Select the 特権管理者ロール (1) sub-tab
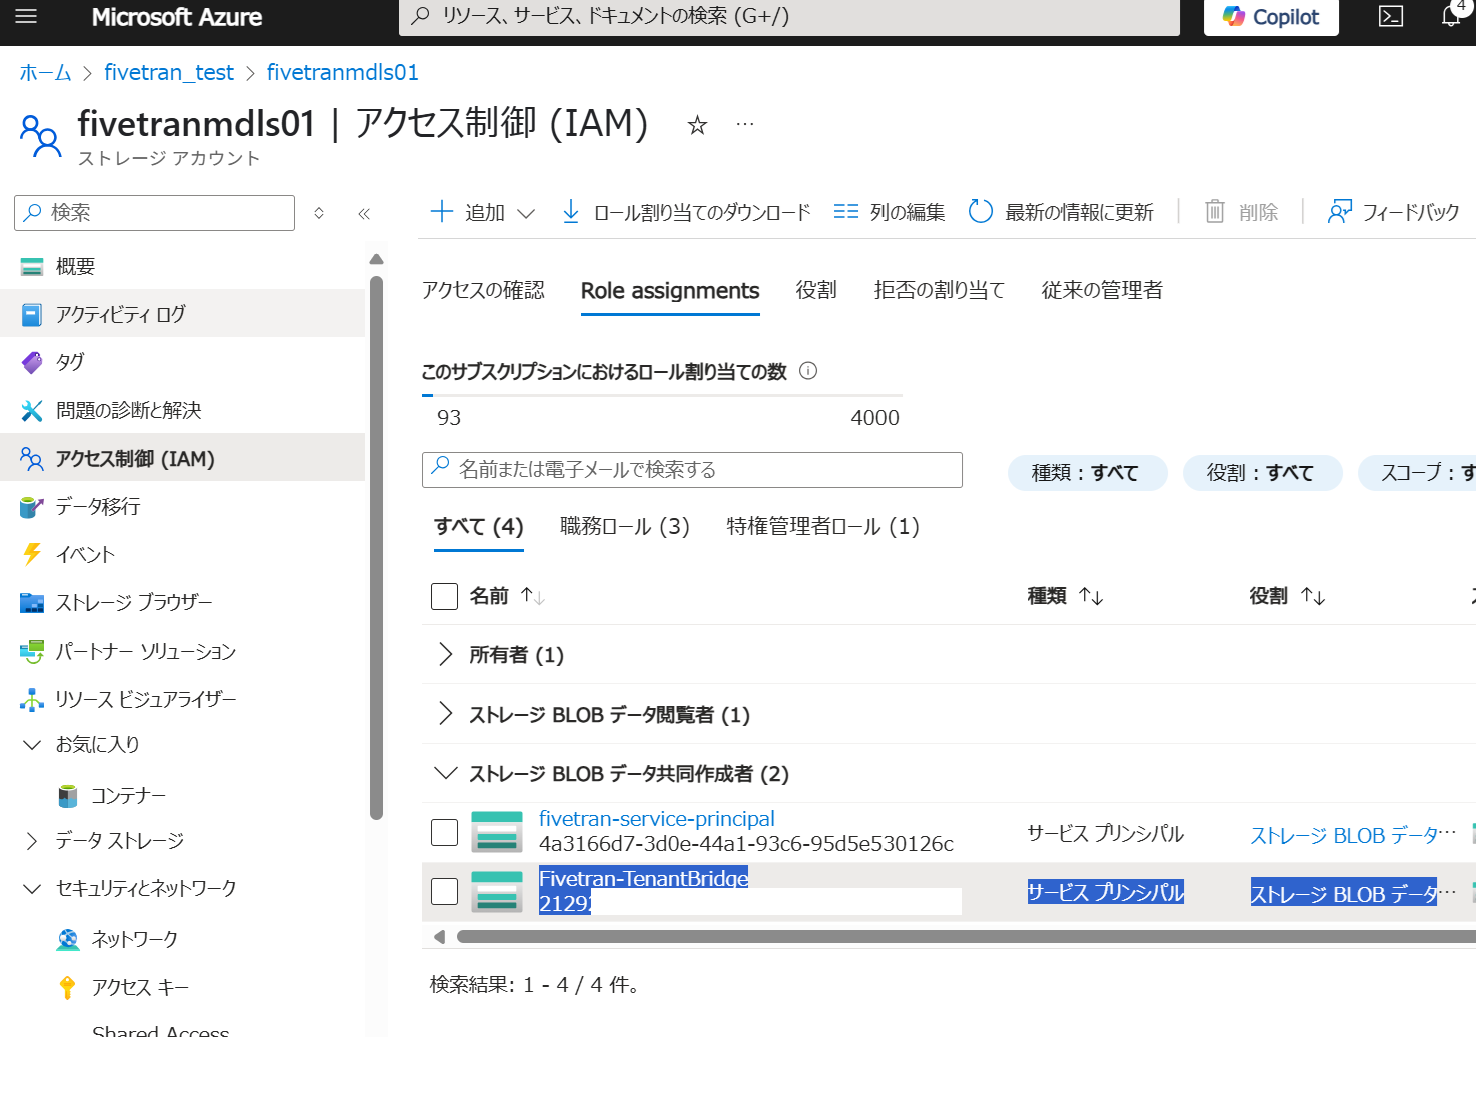The image size is (1476, 1093). (823, 527)
